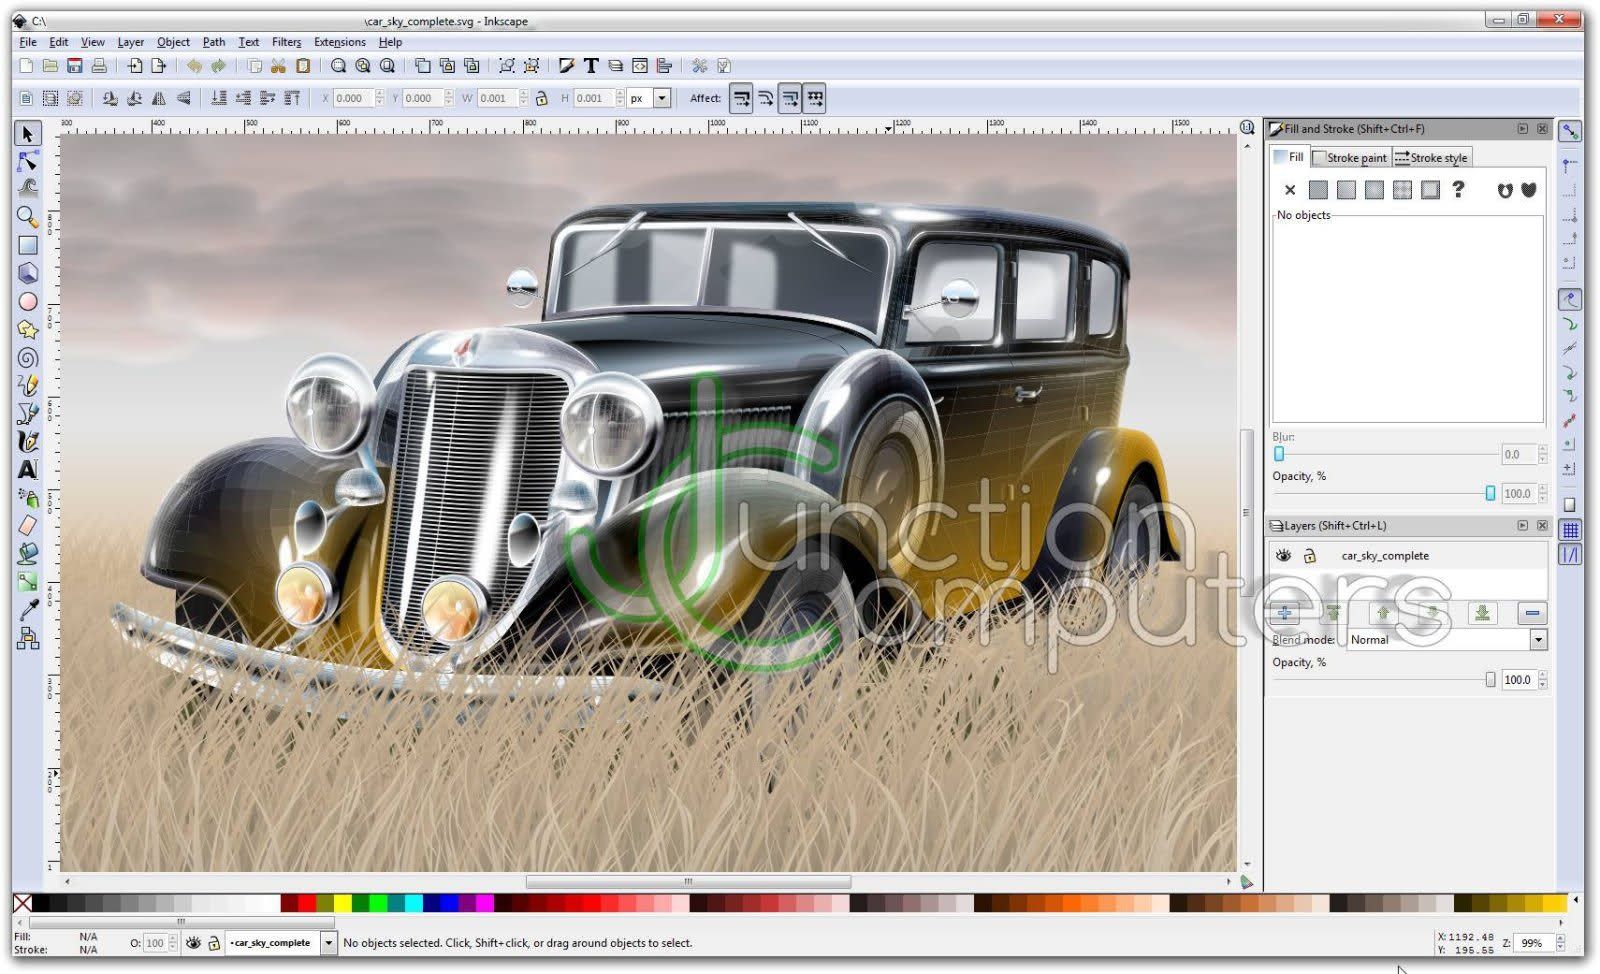Open the Layer menu
This screenshot has width=1600, height=974.
130,42
